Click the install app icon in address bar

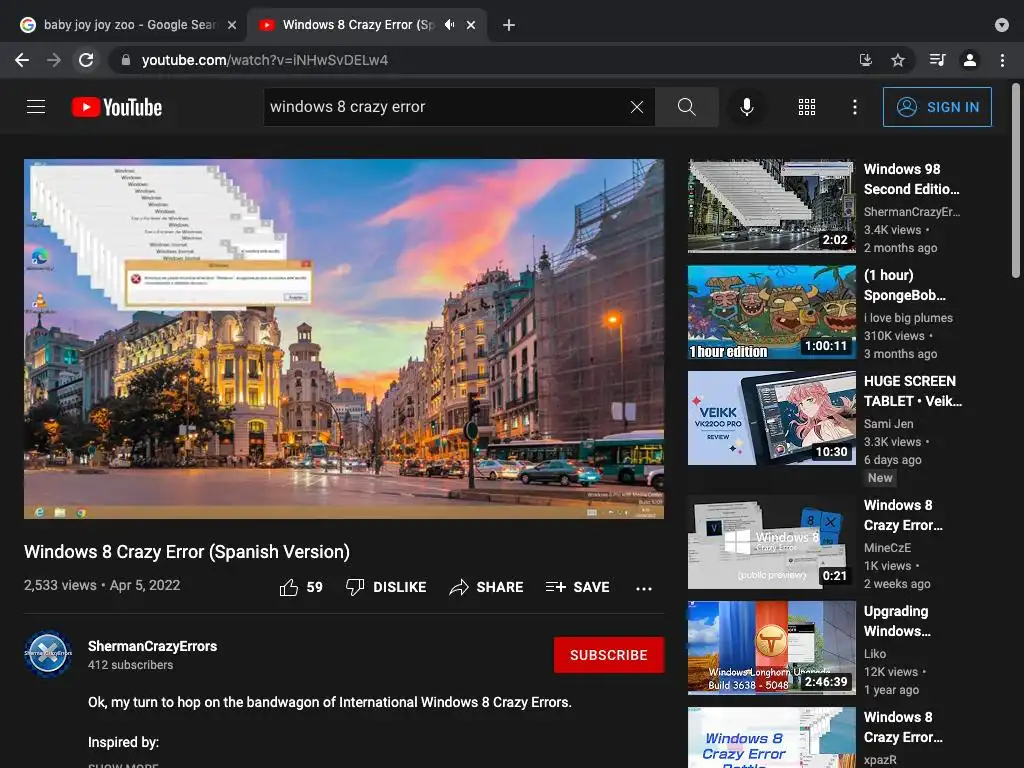coord(865,60)
